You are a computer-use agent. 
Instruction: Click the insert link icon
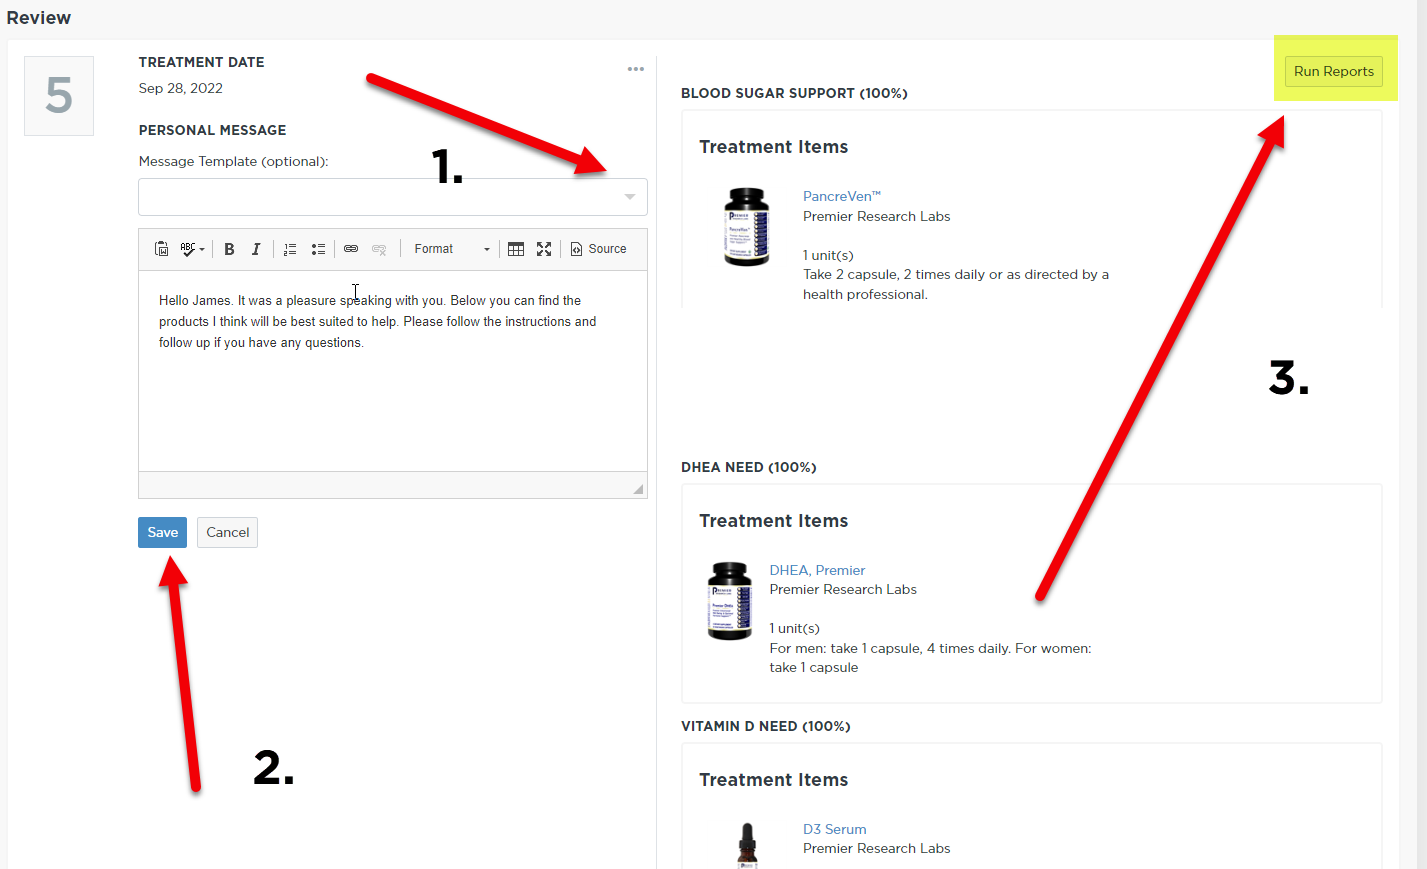(x=351, y=249)
